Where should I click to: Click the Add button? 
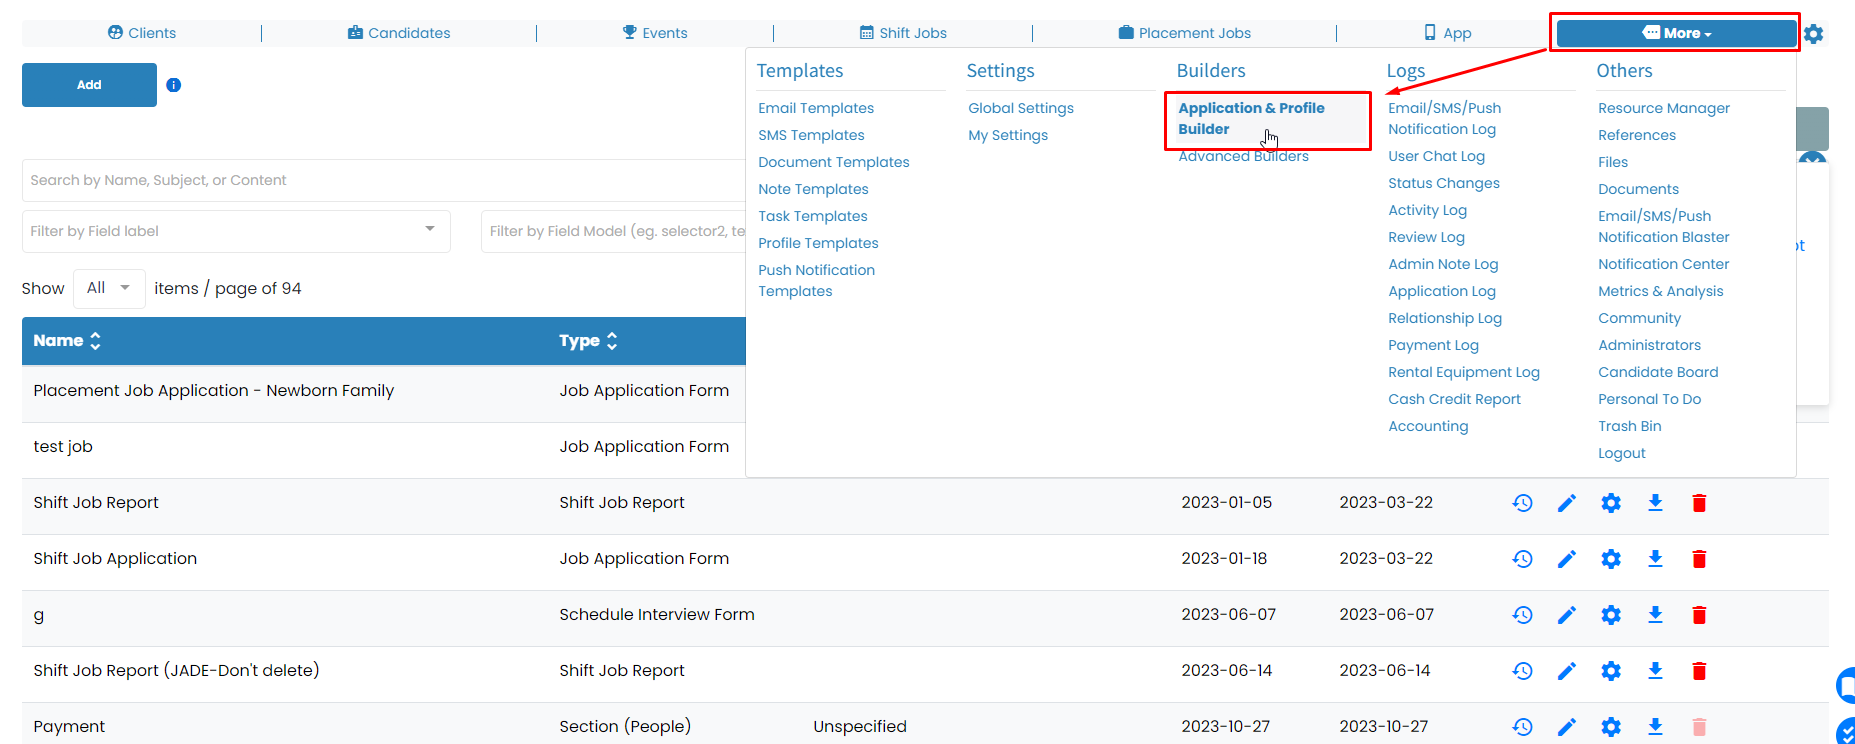coord(89,85)
